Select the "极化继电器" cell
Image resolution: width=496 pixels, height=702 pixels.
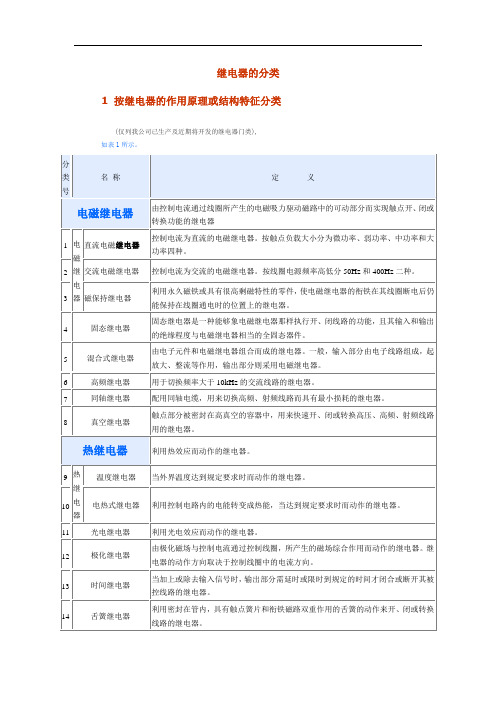point(111,555)
